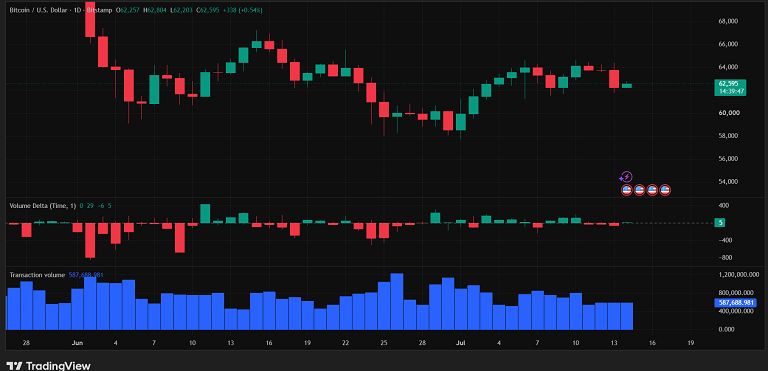Click the Transaction volume legend value 587,688.981
Viewport: 768px width, 371px height.
click(85, 275)
